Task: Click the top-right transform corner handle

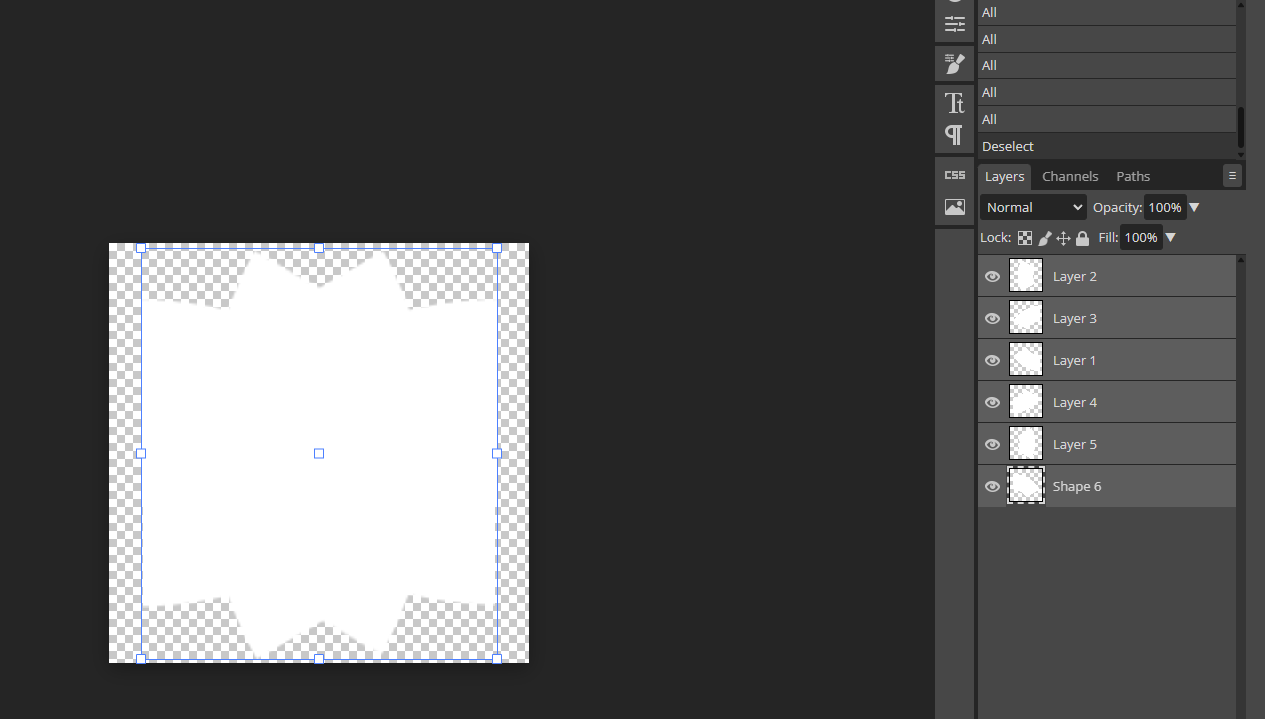Action: [x=497, y=248]
